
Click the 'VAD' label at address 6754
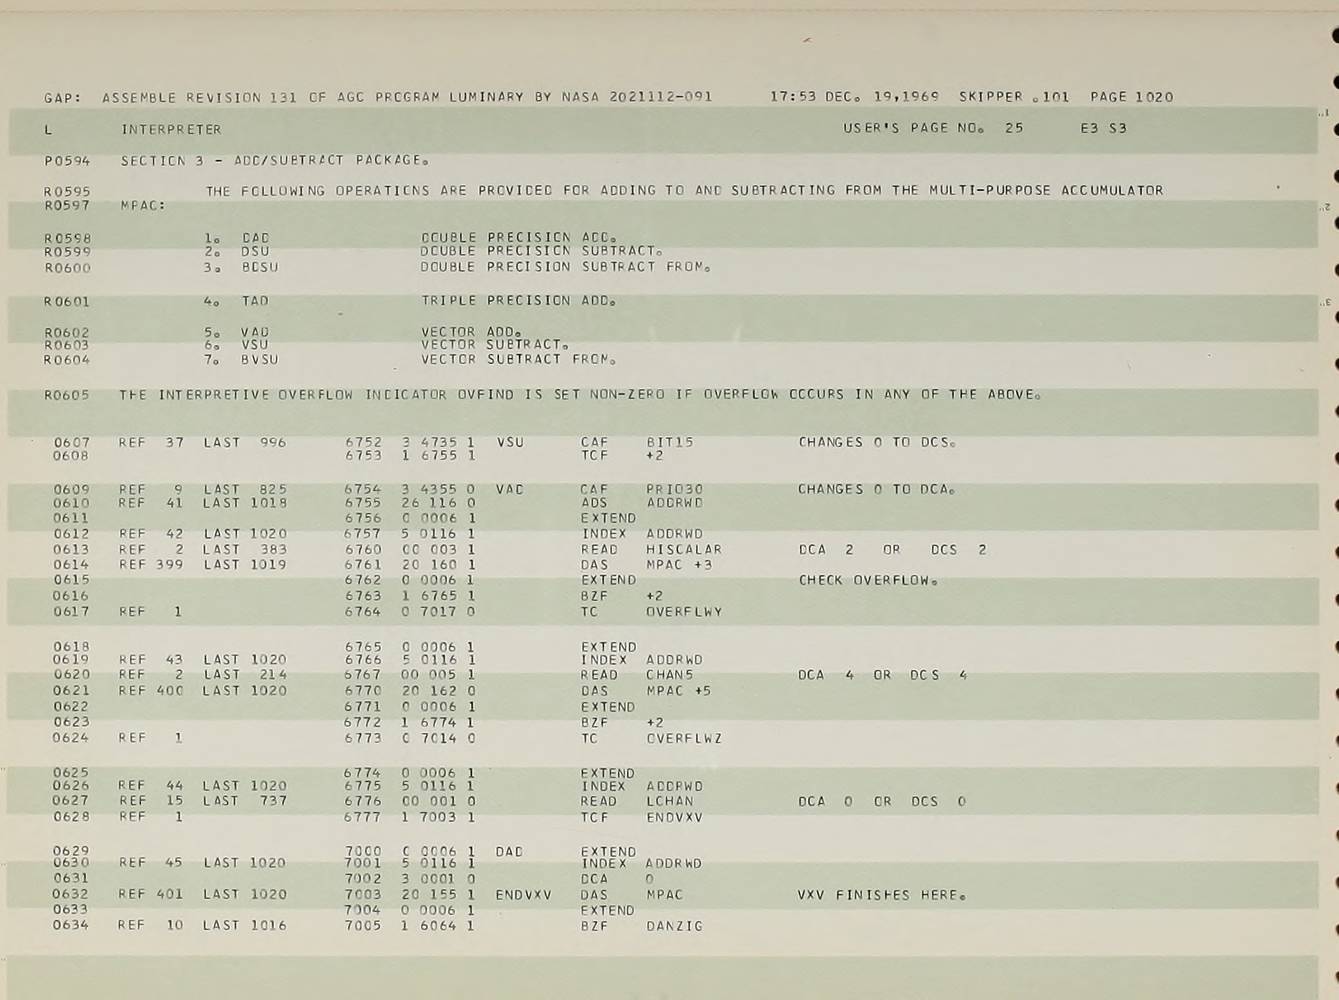510,489
